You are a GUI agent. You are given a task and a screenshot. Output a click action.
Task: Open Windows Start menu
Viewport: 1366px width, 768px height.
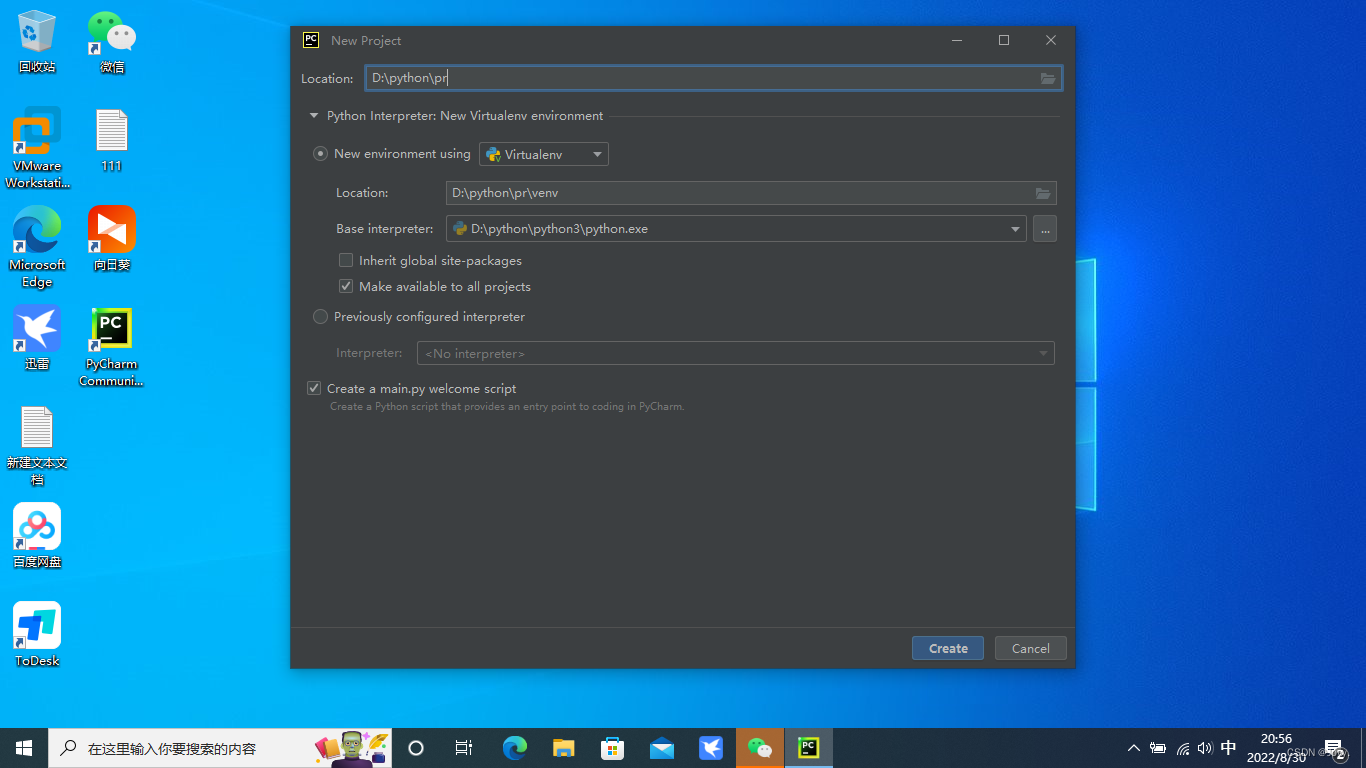coord(24,748)
